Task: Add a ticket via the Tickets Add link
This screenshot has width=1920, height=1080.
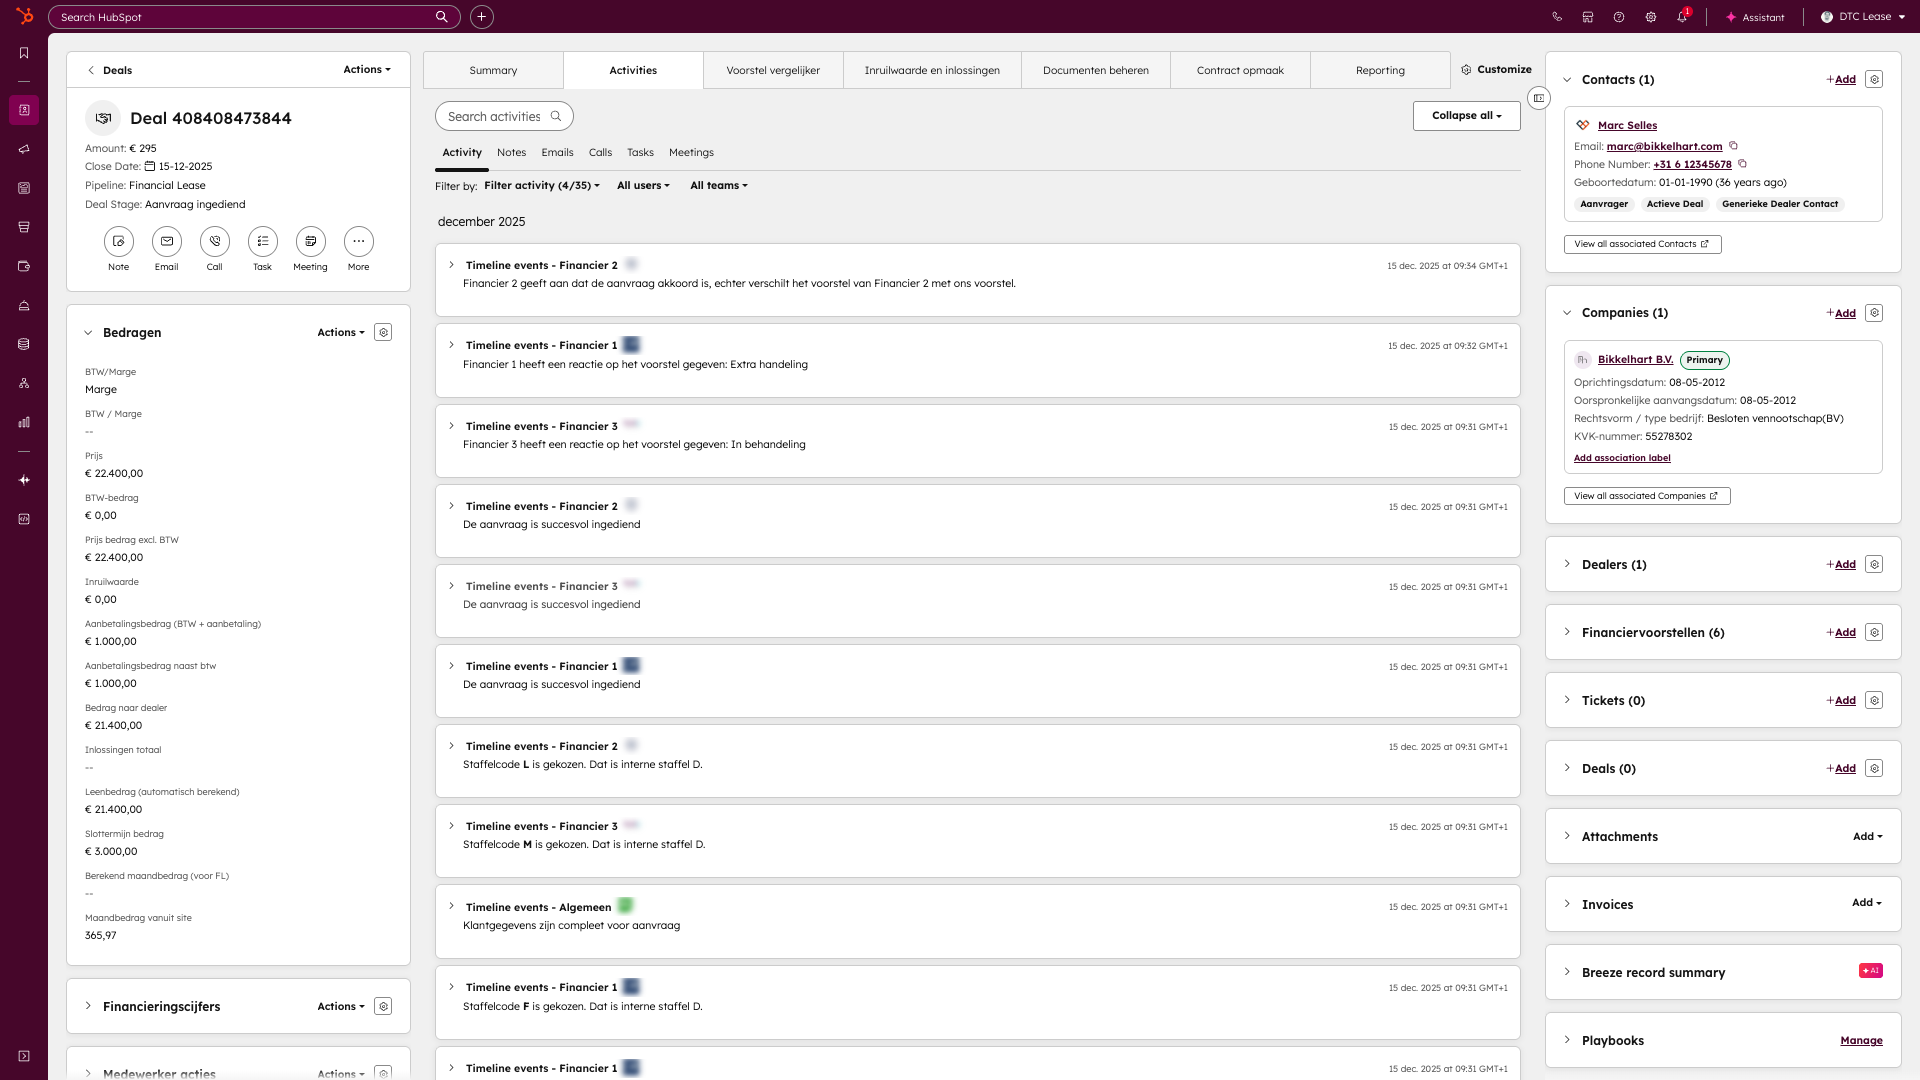Action: point(1845,700)
